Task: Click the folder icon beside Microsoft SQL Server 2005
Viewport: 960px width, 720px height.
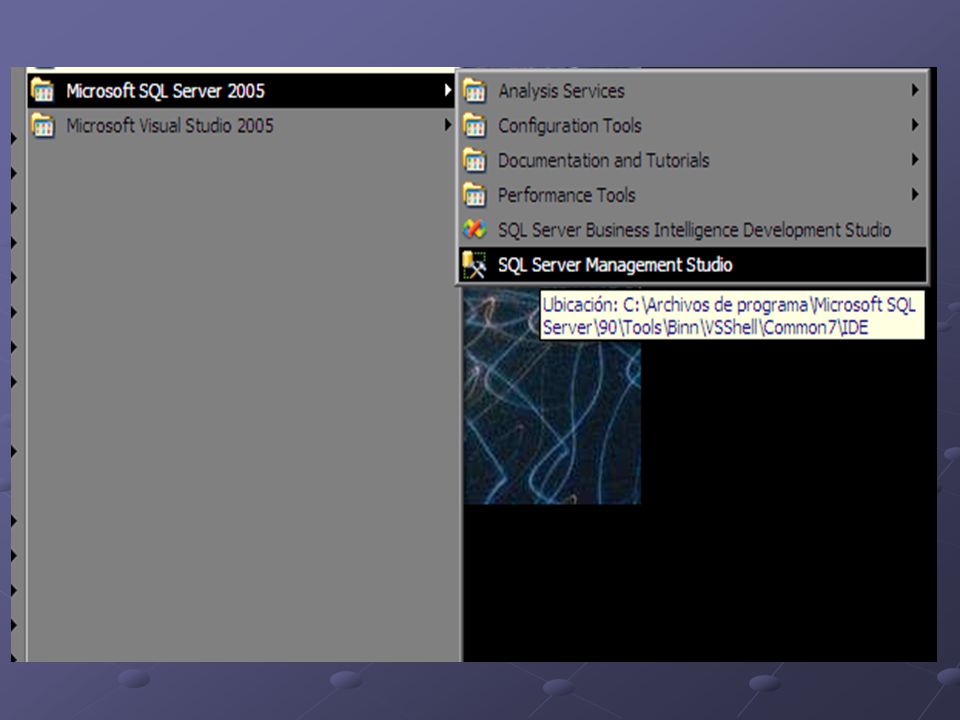Action: [x=42, y=91]
